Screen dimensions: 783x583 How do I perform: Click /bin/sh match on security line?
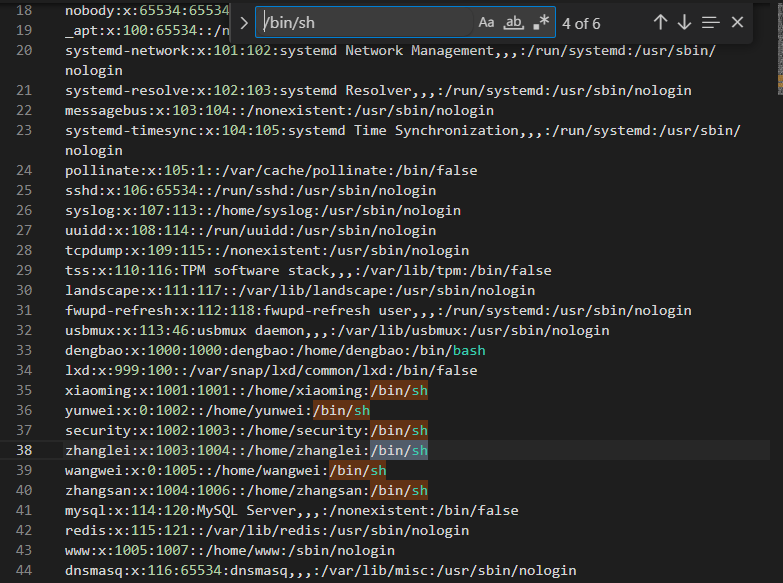pos(398,430)
